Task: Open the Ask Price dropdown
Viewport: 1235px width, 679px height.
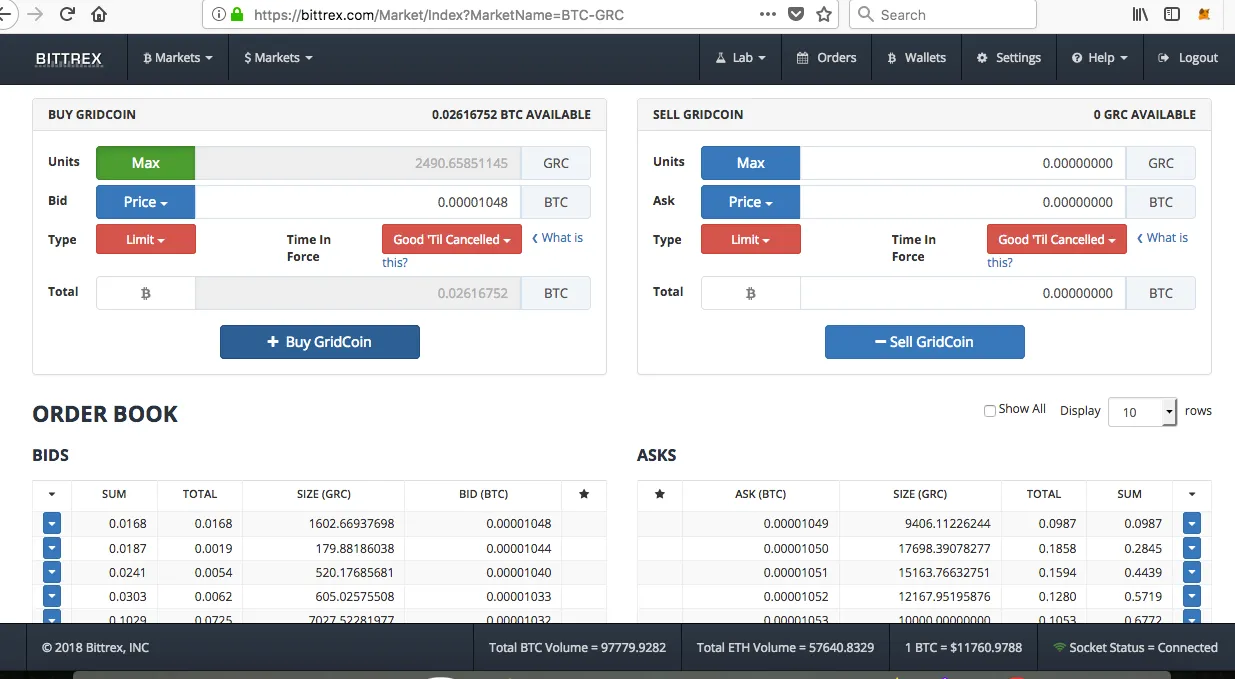Action: [x=750, y=202]
